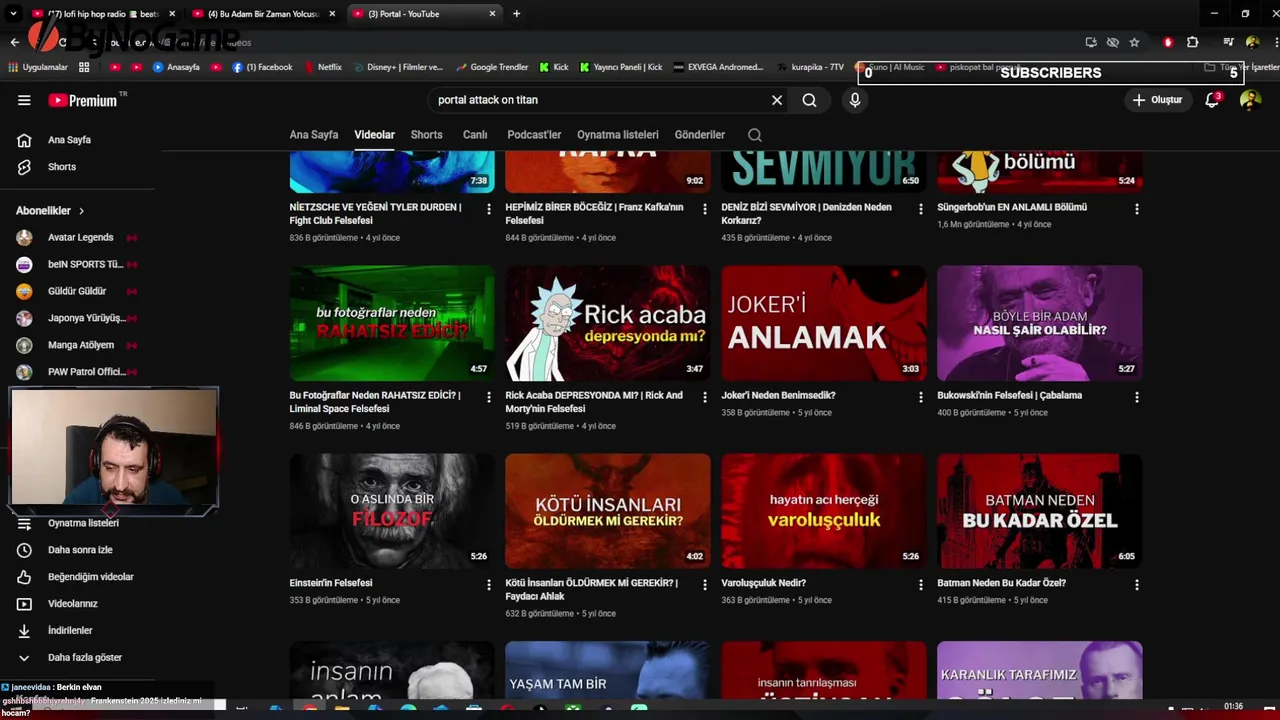1280x720 pixels.
Task: Open options for Kötü İnsanları ÖLDÜRMEK video
Action: (704, 585)
